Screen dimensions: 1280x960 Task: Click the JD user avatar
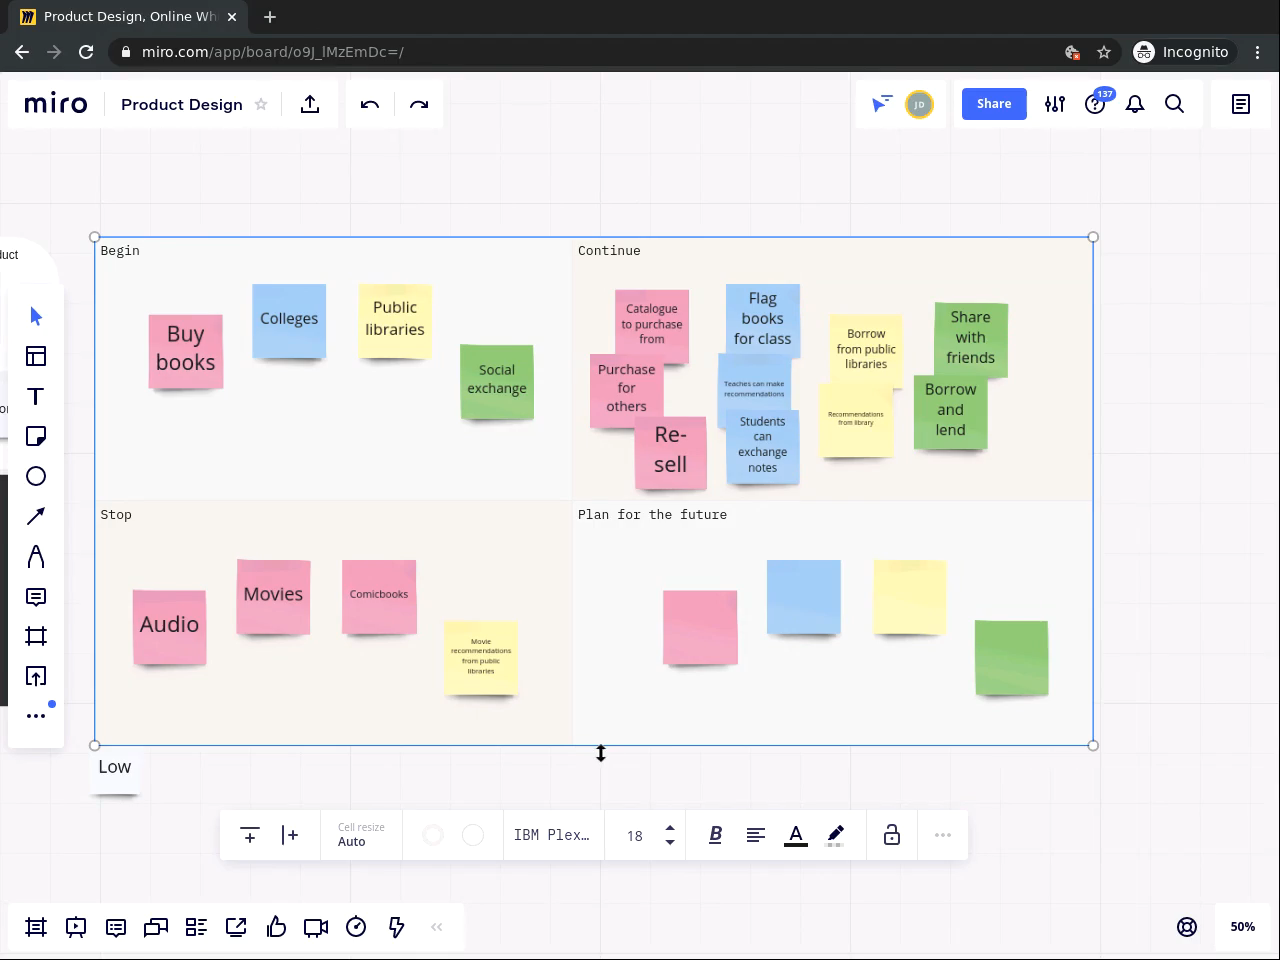pyautogui.click(x=919, y=104)
